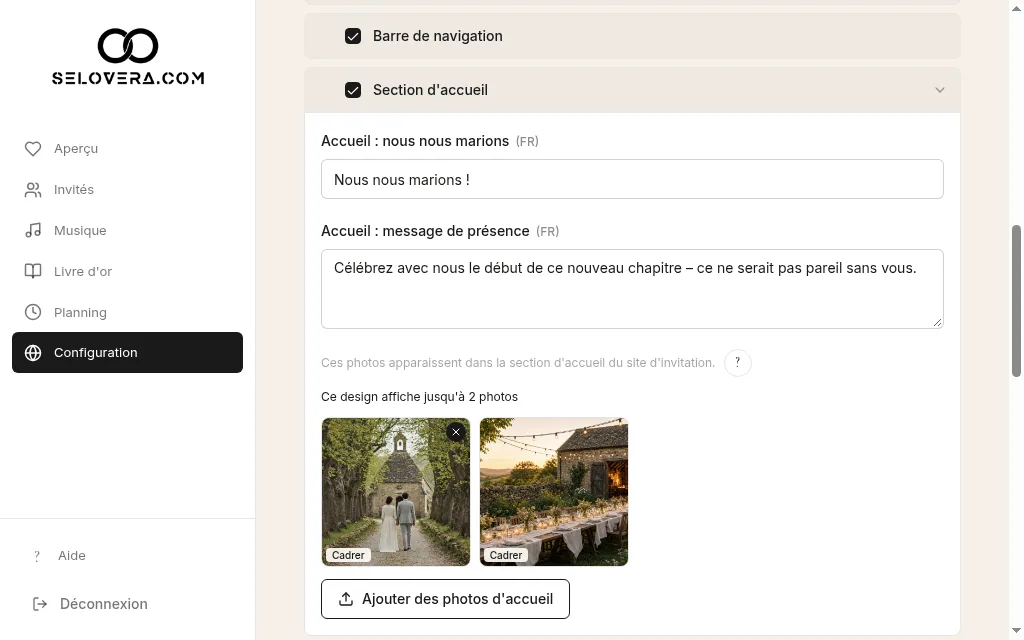The image size is (1024, 640).
Task: Click Ce design affiche jusqu'à 2 photos text
Action: click(419, 397)
